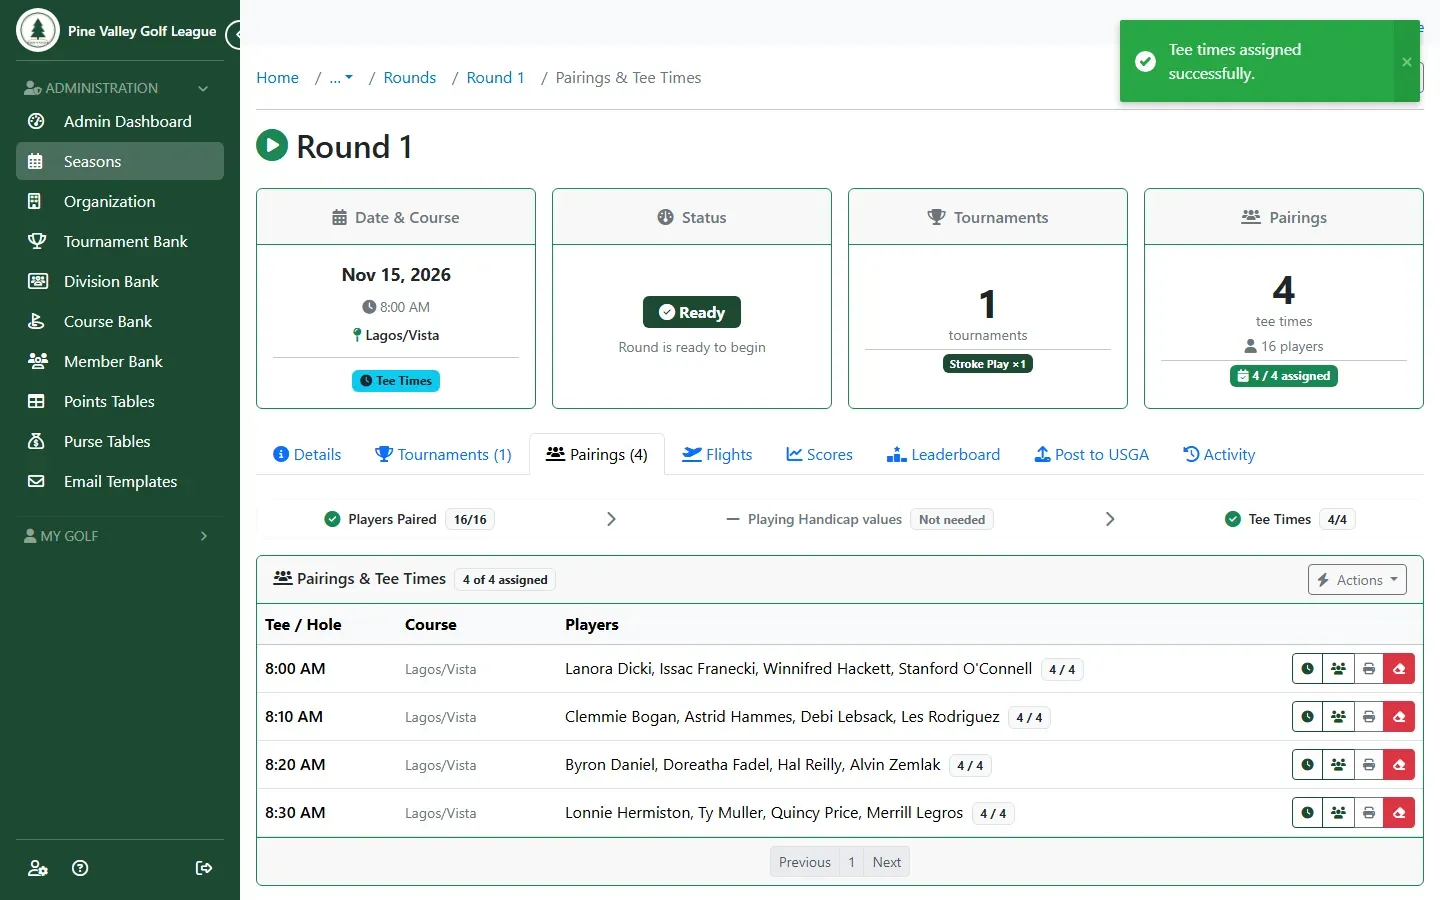The width and height of the screenshot is (1440, 900).
Task: View the Leaderboard tab
Action: click(x=943, y=455)
